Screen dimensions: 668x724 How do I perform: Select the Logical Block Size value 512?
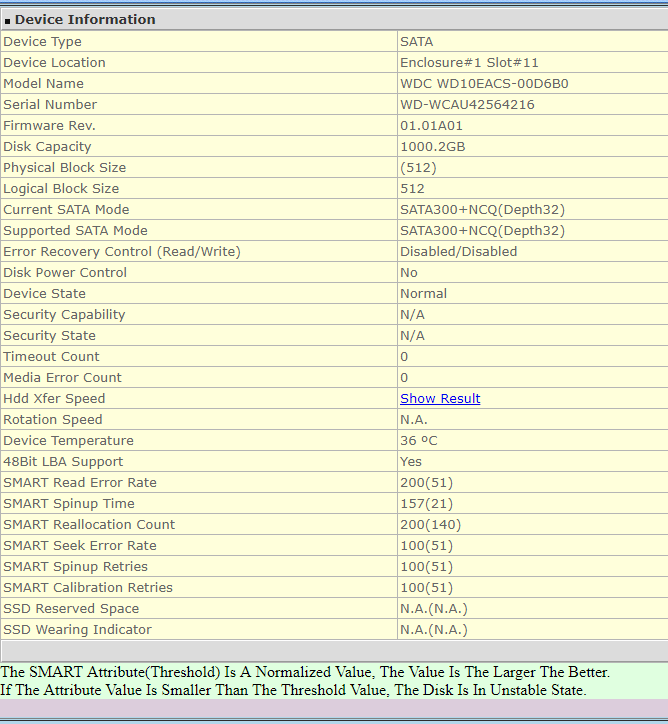click(412, 188)
